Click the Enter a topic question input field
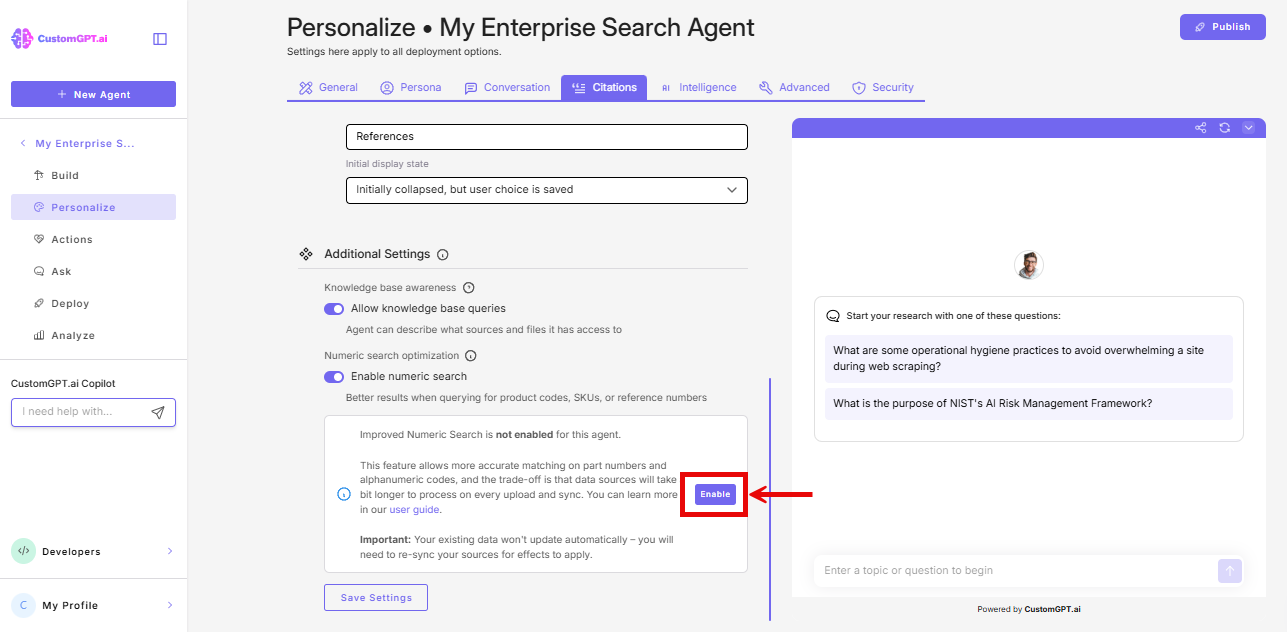1287x632 pixels. click(1010, 570)
